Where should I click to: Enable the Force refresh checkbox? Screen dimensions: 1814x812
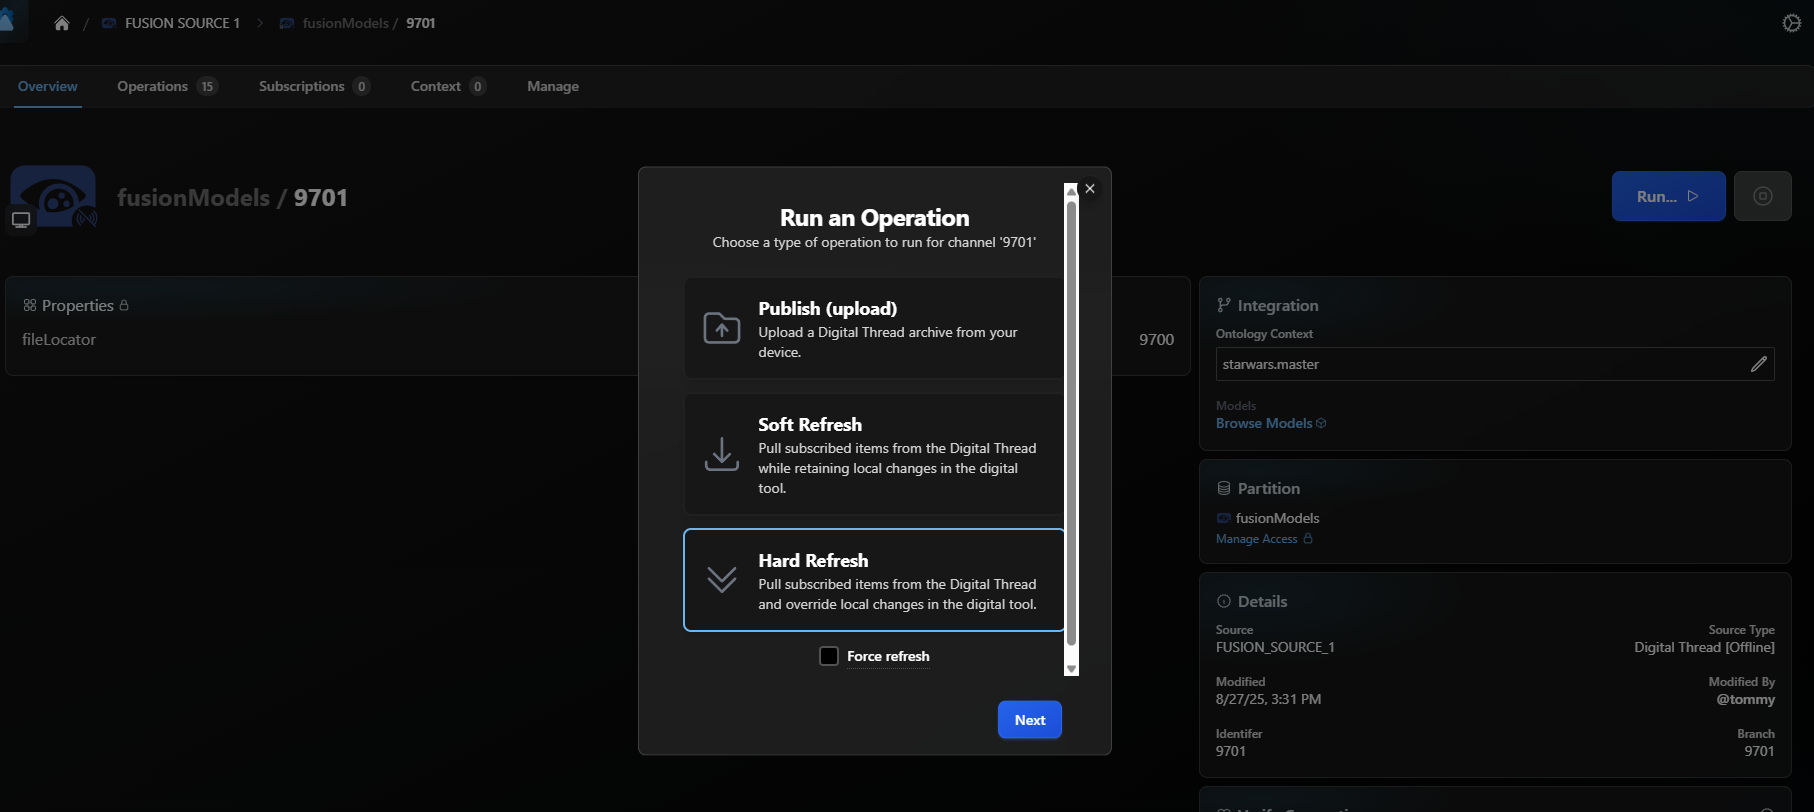(829, 656)
